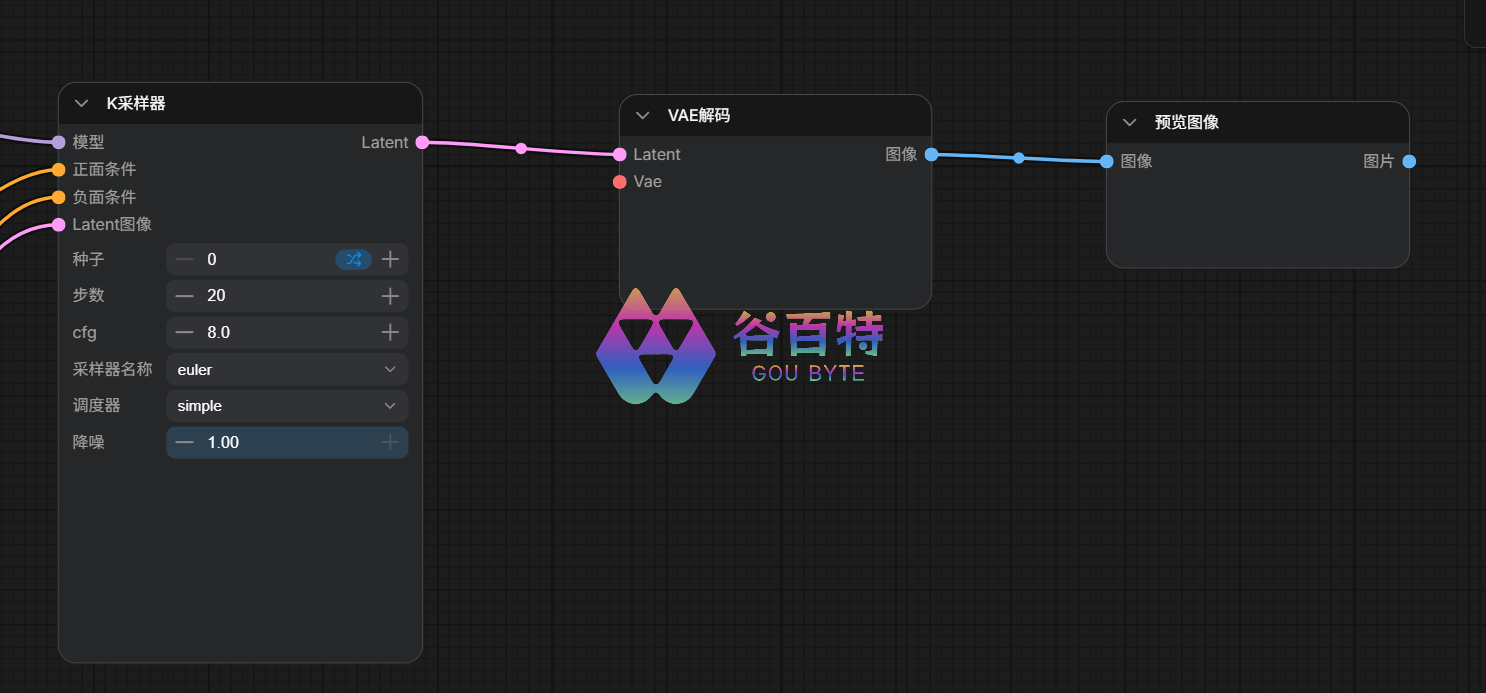Collapse the 预览图像 node
This screenshot has height=693, width=1486.
[1130, 122]
